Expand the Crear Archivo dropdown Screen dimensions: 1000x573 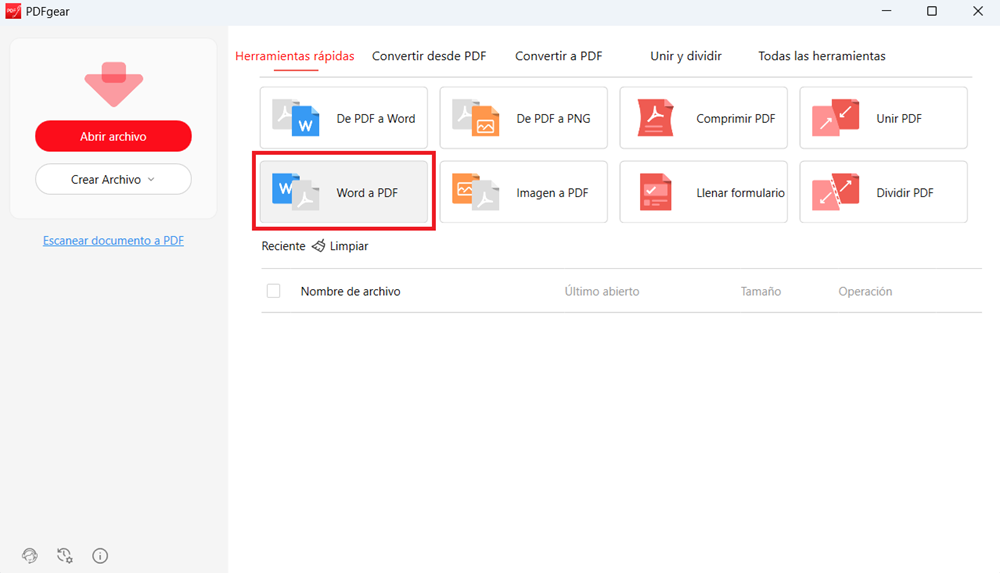114,179
